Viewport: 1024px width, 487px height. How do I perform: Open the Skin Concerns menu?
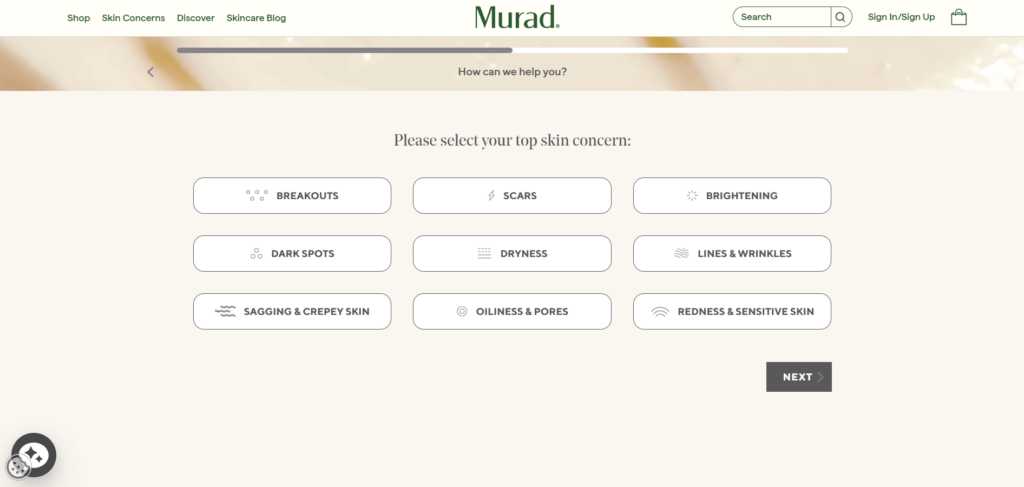(133, 18)
